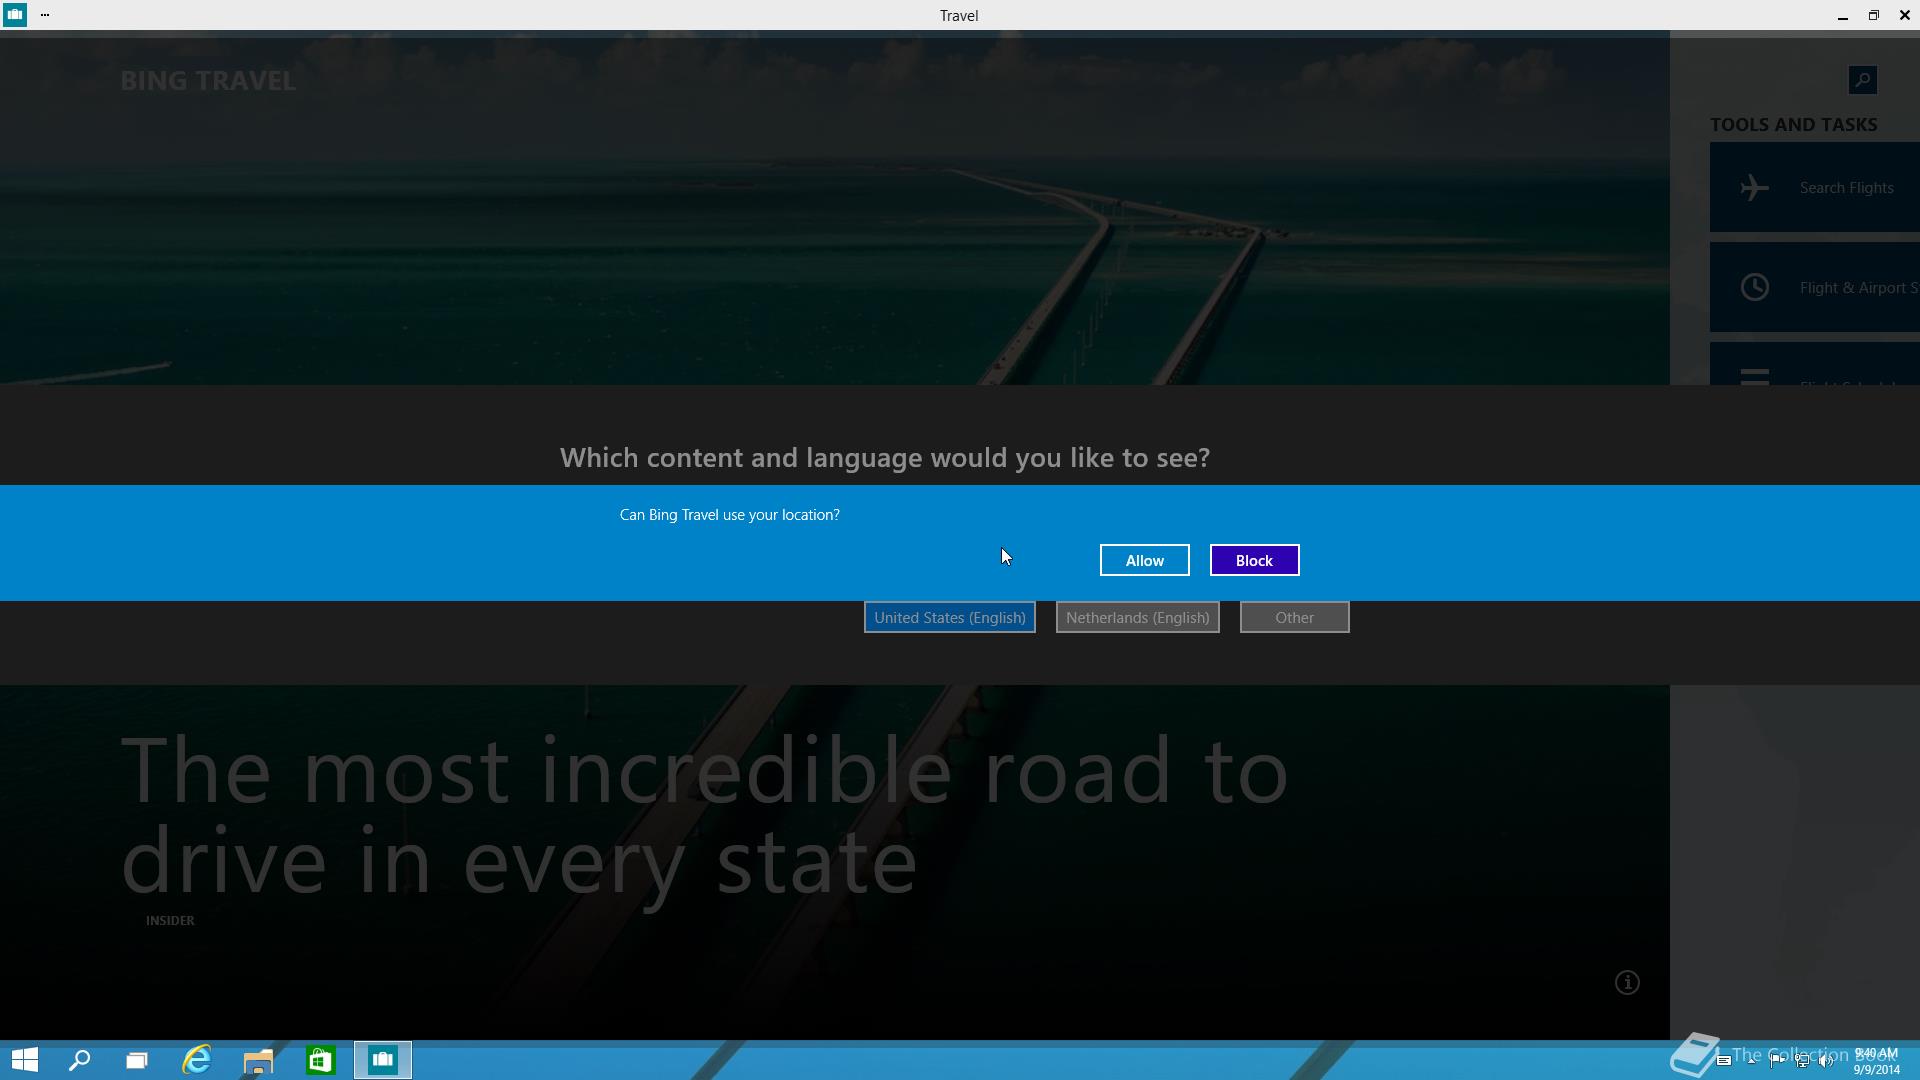The width and height of the screenshot is (1920, 1080).
Task: Open the touch keyboard tray icon
Action: click(1723, 1061)
